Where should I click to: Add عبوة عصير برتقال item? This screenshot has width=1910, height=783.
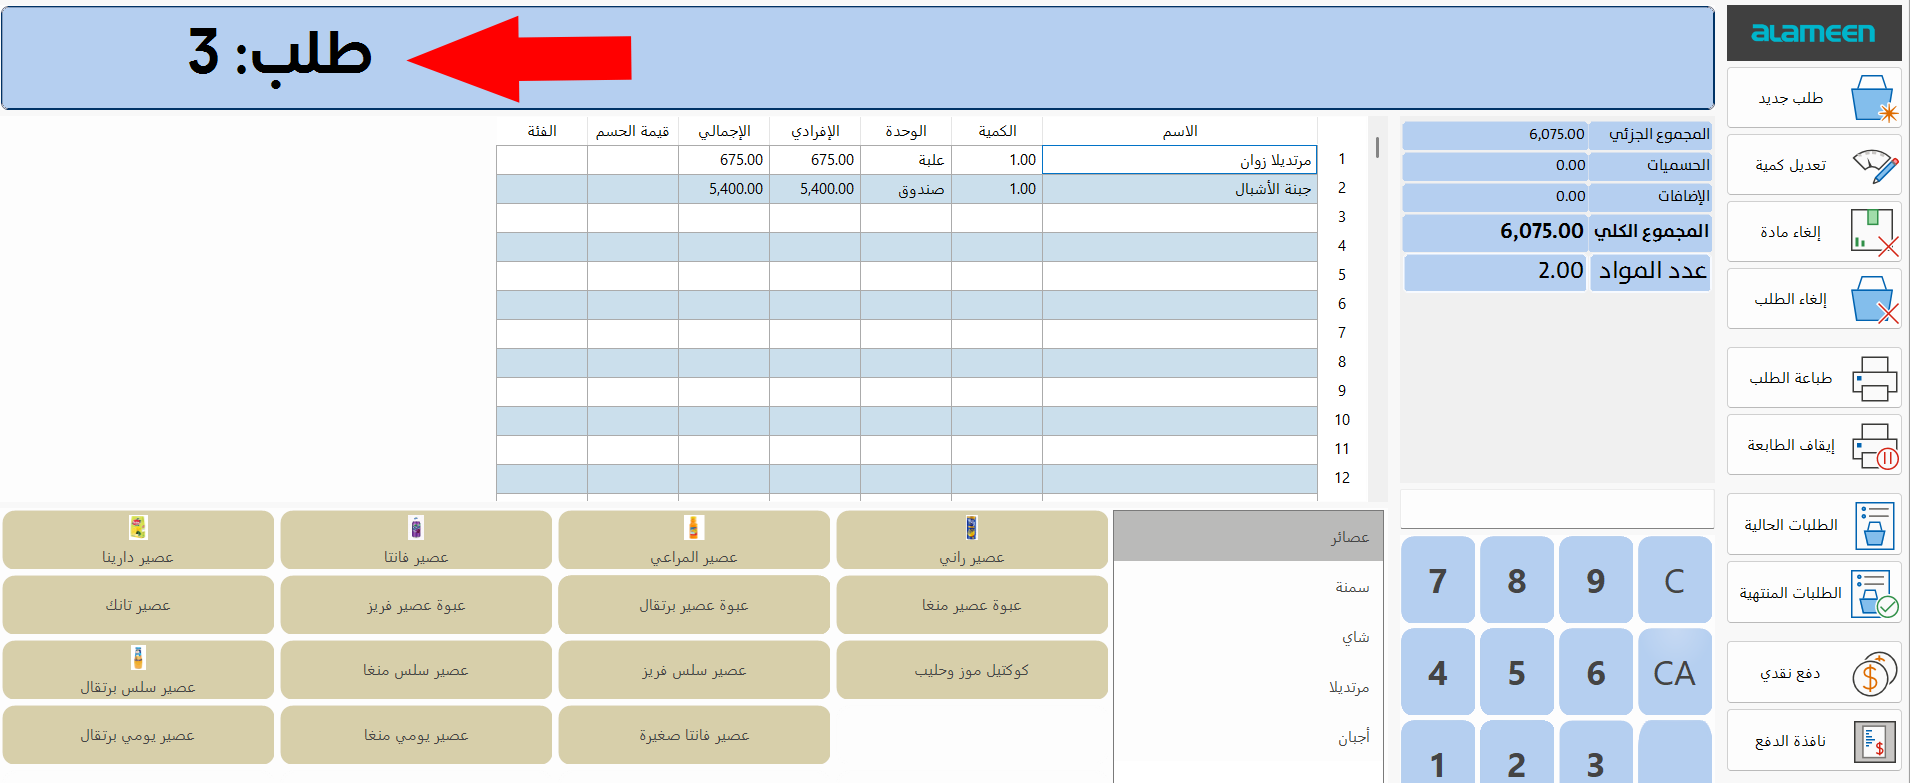pyautogui.click(x=694, y=605)
